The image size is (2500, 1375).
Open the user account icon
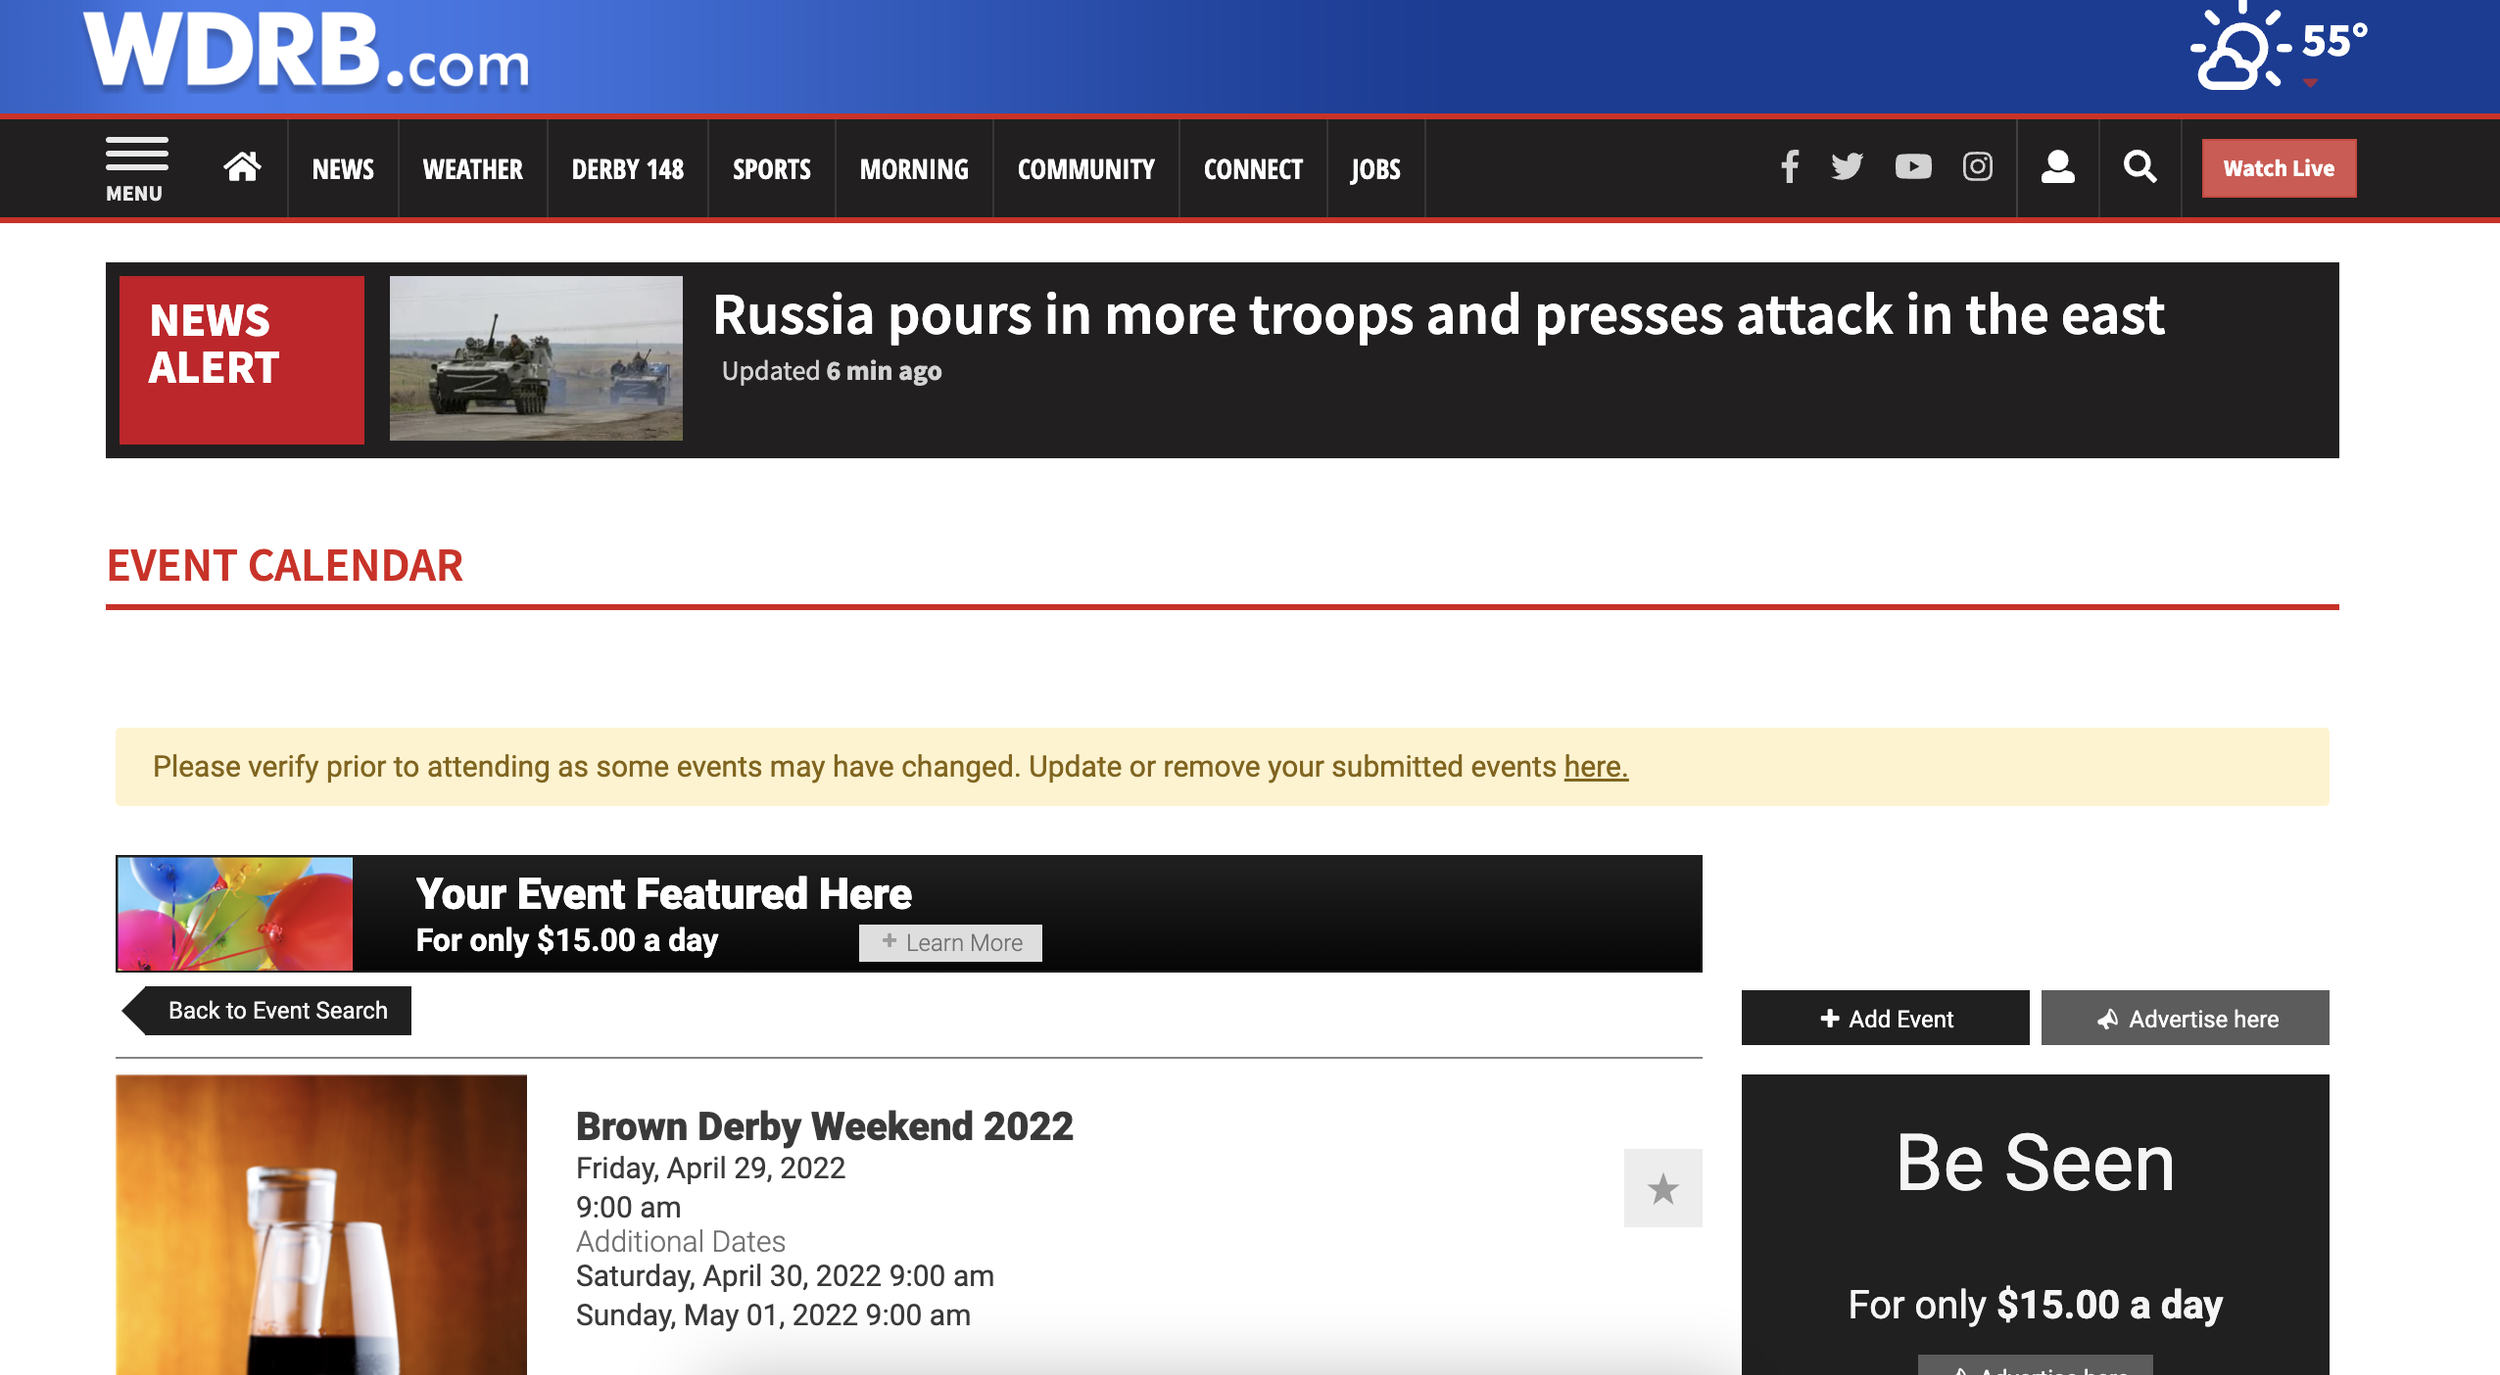pos(2057,167)
